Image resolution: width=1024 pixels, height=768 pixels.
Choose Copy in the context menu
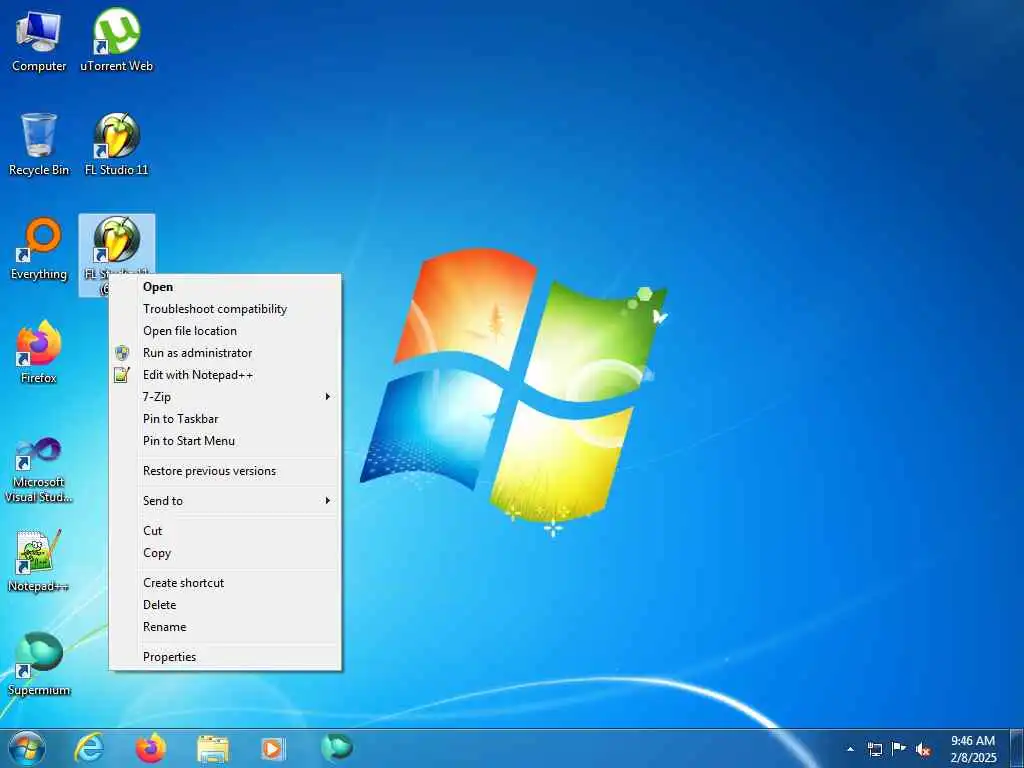pos(225,553)
